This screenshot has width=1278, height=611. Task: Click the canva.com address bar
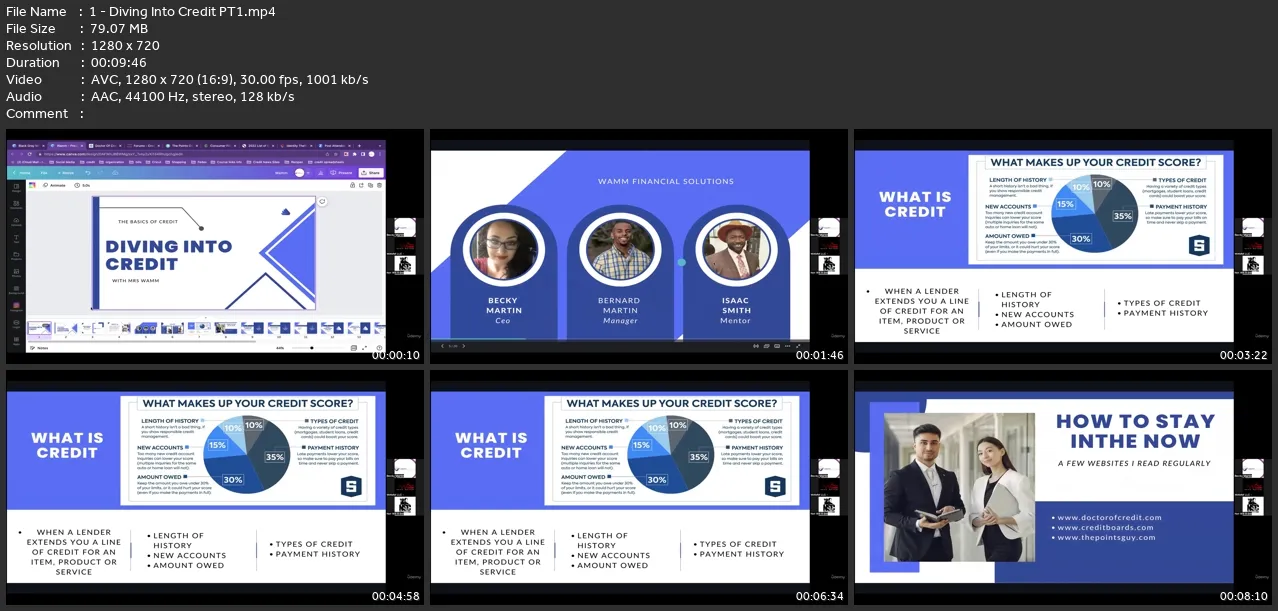click(190, 154)
